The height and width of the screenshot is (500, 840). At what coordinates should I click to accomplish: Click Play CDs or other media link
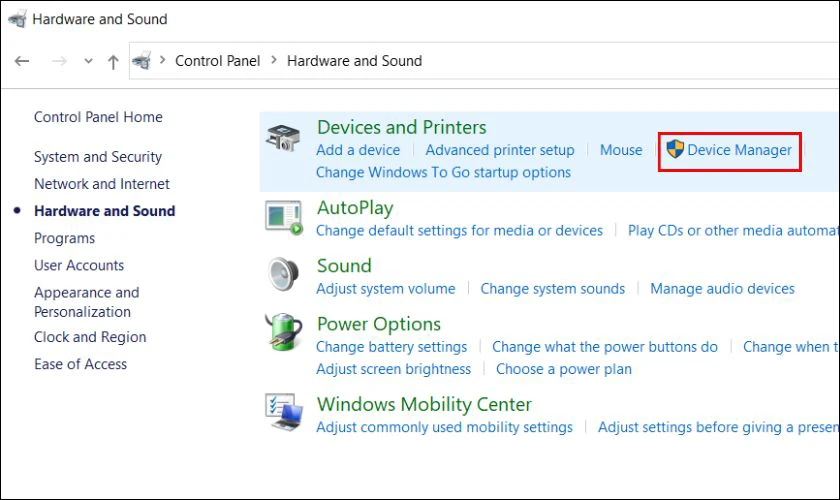(x=733, y=230)
